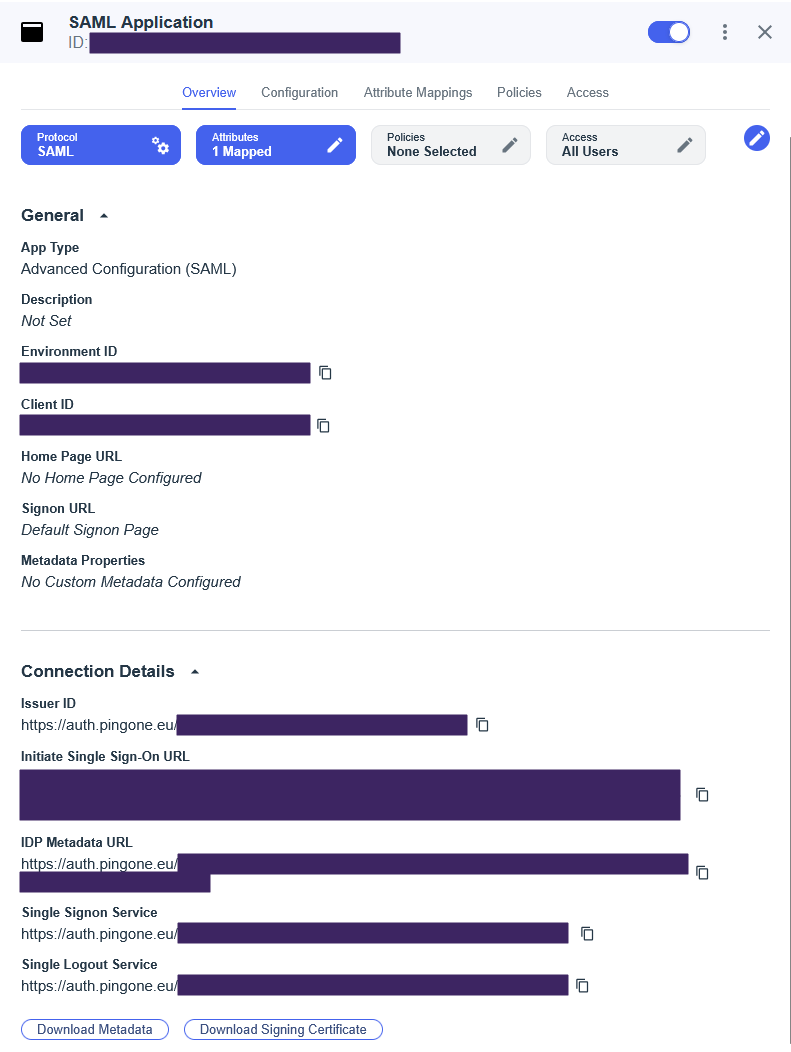This screenshot has width=791, height=1052.
Task: Go to the Access tab
Action: click(588, 93)
